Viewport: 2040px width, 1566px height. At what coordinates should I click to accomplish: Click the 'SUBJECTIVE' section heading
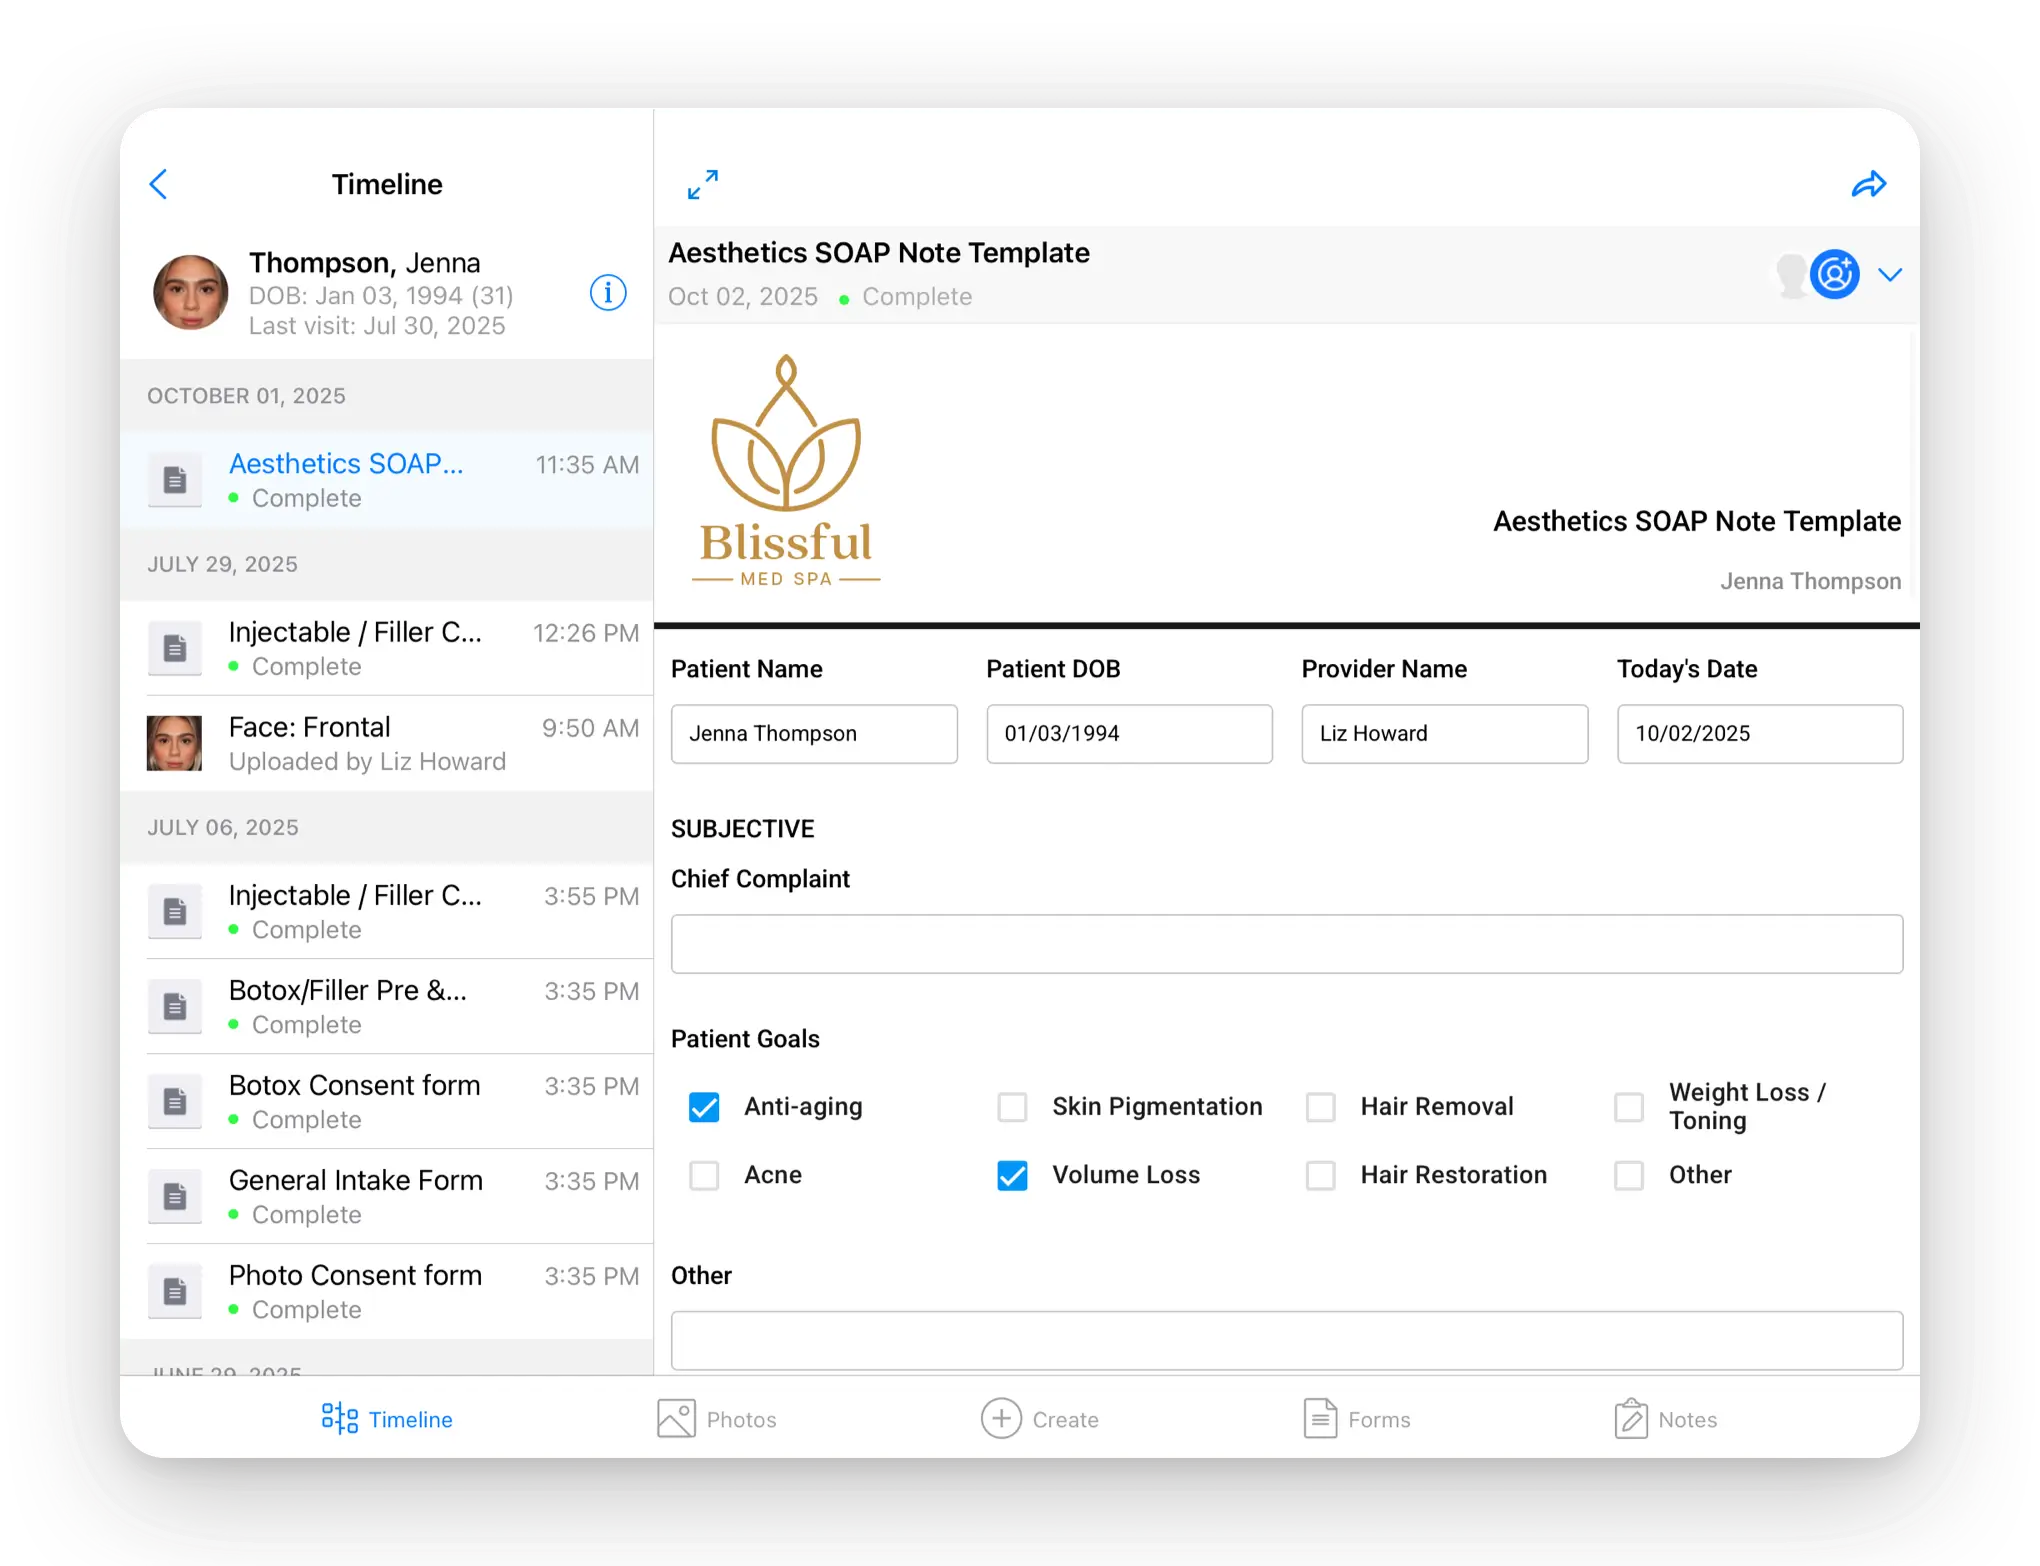coord(742,829)
